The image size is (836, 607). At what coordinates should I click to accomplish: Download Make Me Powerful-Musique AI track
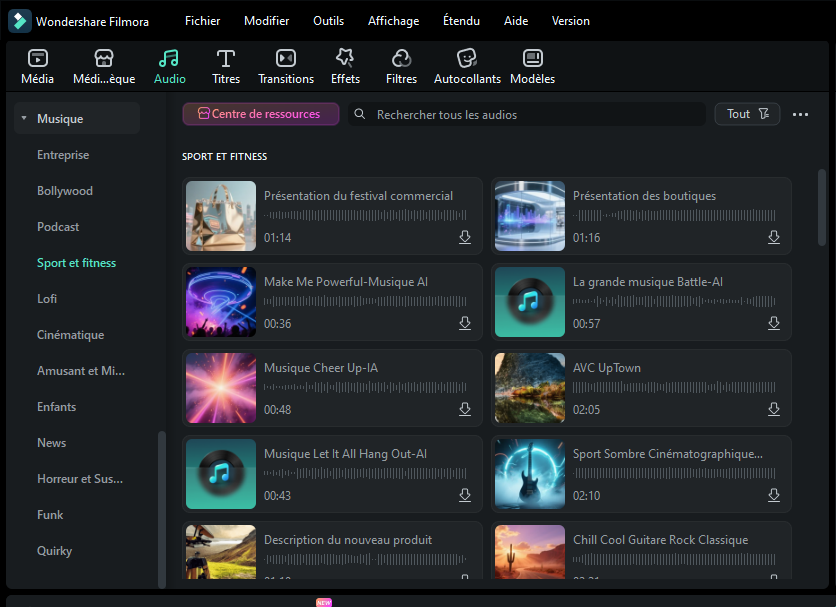point(465,323)
